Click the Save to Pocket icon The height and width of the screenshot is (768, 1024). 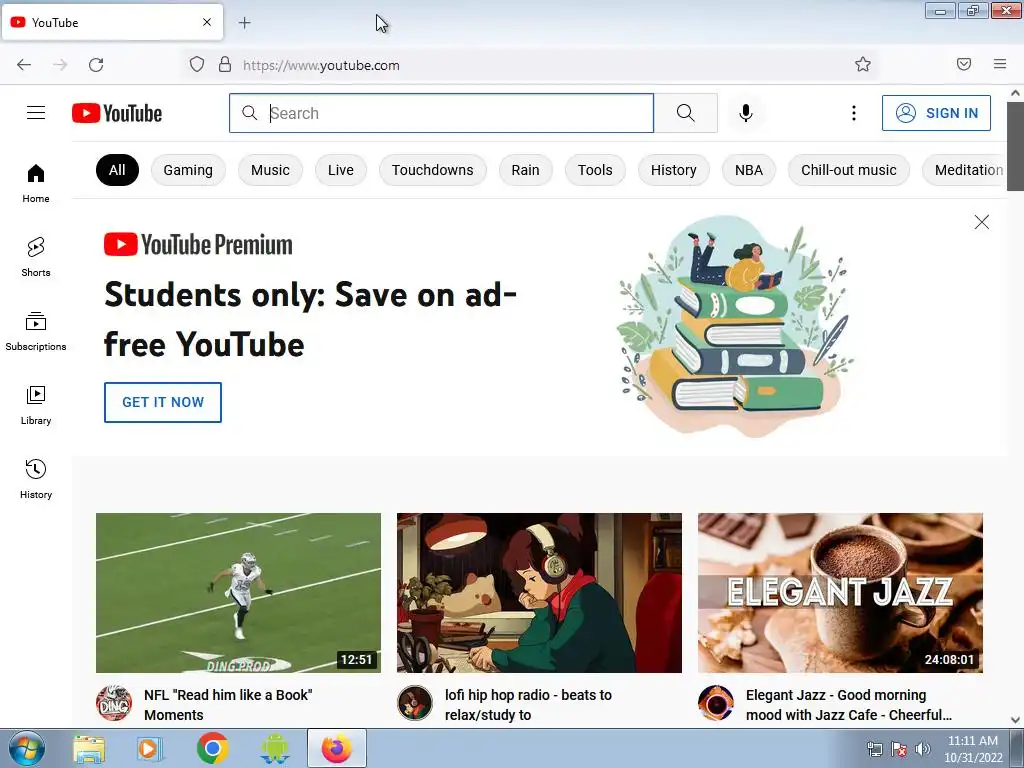[964, 64]
